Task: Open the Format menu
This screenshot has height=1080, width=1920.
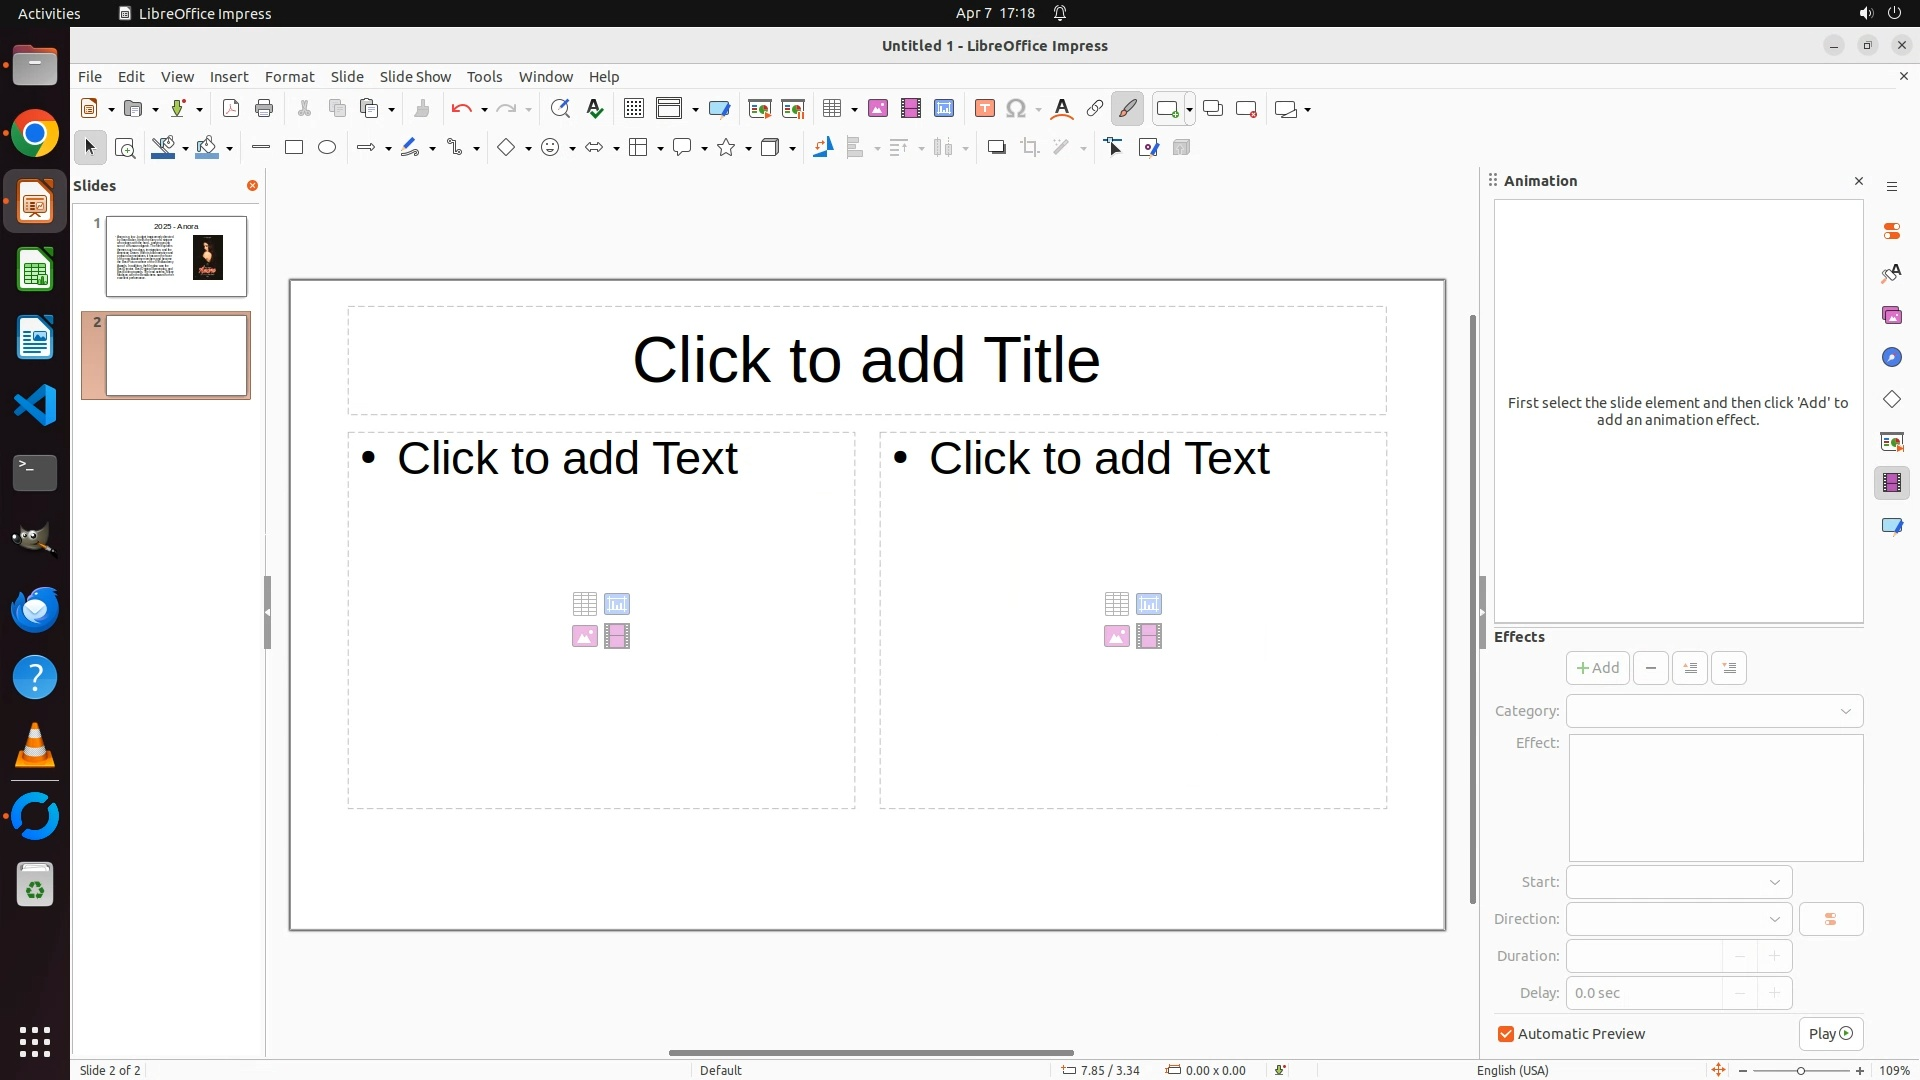Action: pos(289,77)
